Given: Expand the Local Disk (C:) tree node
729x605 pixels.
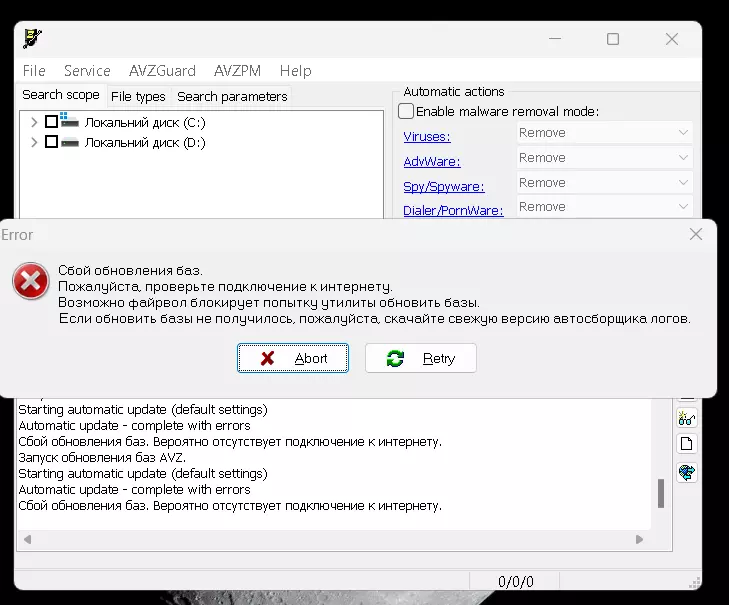Looking at the screenshot, I should tap(34, 122).
